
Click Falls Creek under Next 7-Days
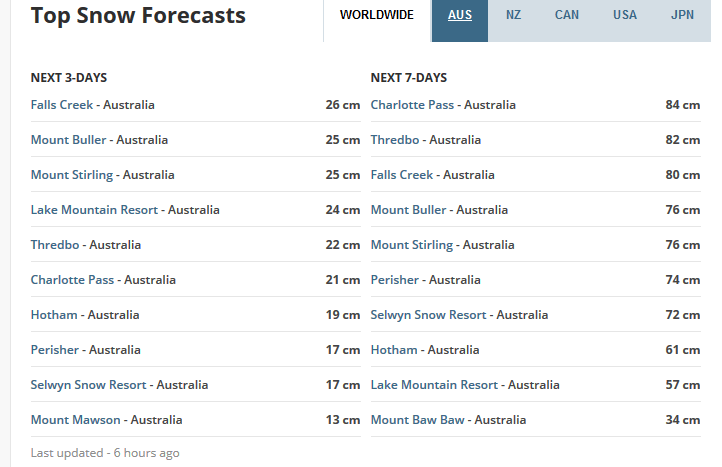click(x=404, y=175)
